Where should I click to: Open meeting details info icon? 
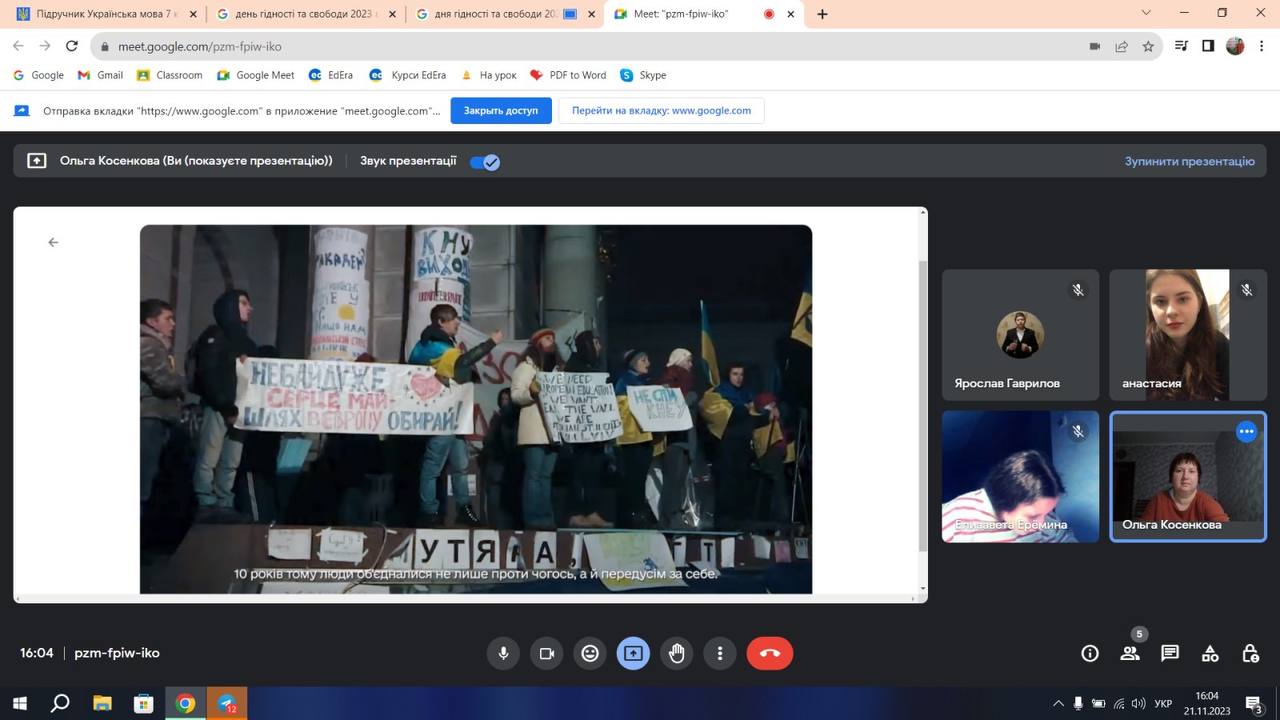1090,653
